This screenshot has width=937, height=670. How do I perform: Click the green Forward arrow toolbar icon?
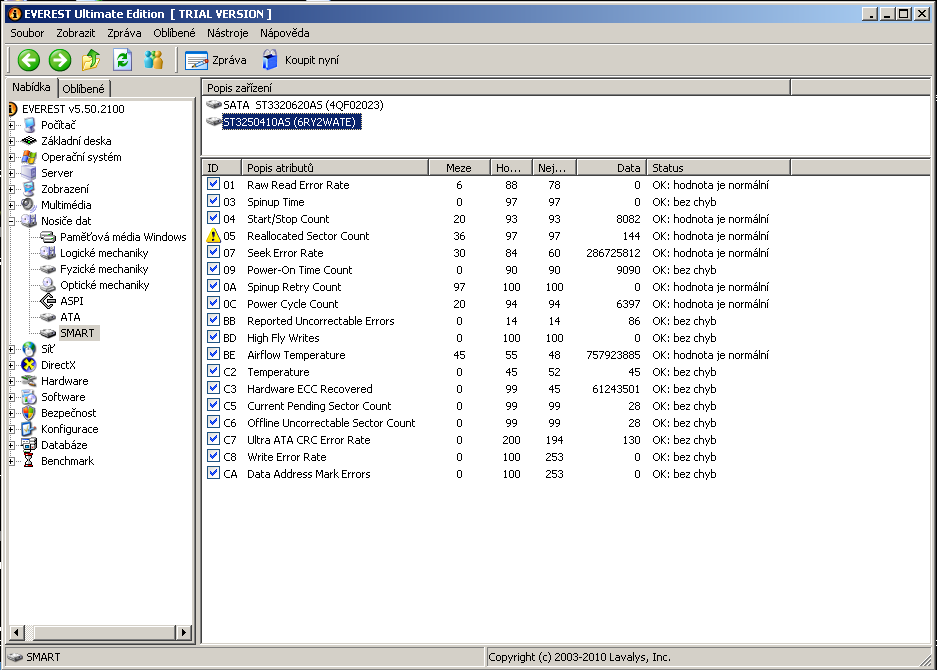click(60, 60)
